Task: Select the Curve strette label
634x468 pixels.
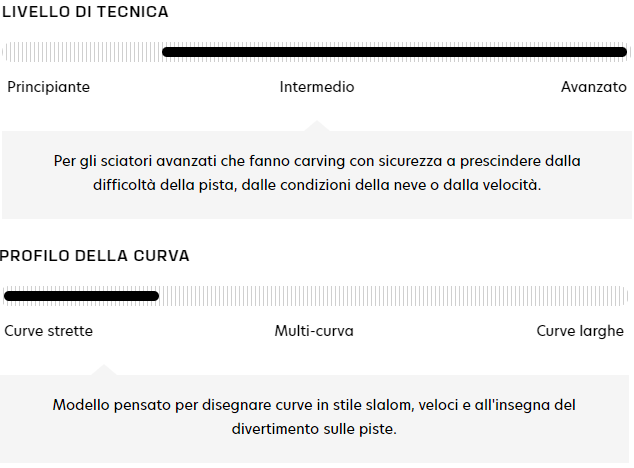Action: point(49,331)
